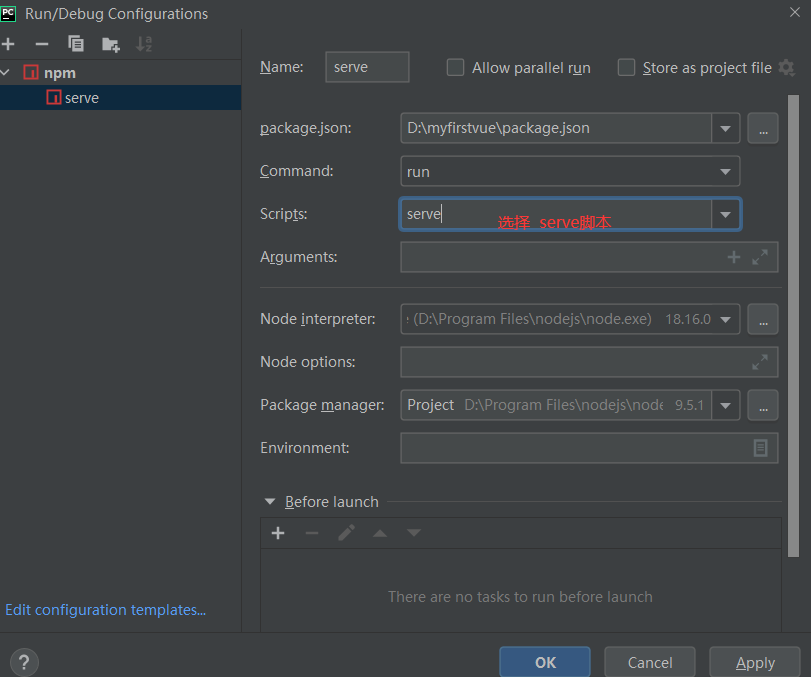Image resolution: width=811 pixels, height=677 pixels.
Task: Click into the Name input field
Action: 367,67
